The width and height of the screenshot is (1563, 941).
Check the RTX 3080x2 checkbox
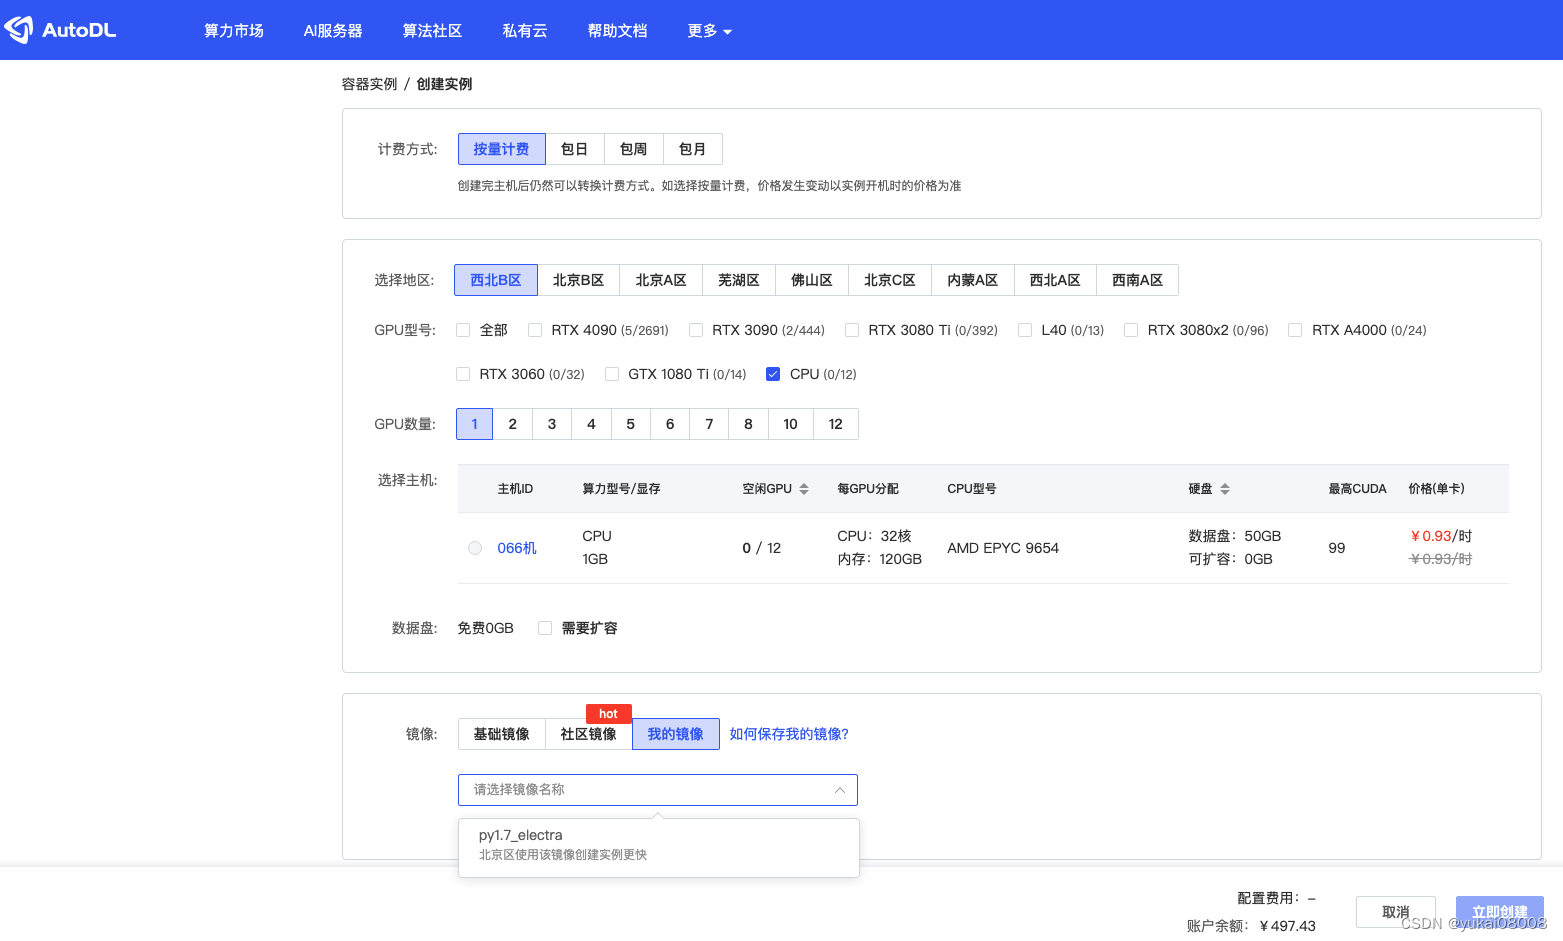1131,330
